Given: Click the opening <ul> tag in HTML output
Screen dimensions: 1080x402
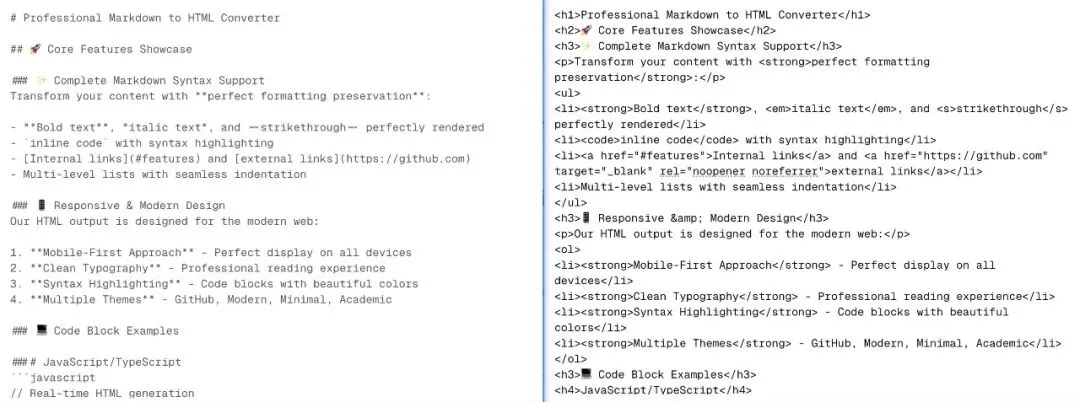Looking at the screenshot, I should click(568, 93).
